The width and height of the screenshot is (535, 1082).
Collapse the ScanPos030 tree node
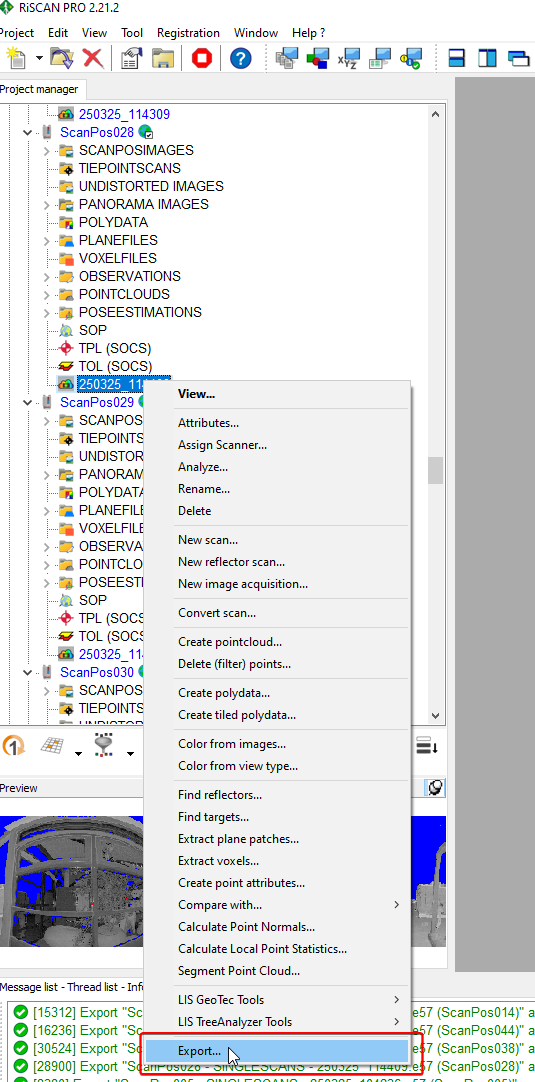(28, 672)
